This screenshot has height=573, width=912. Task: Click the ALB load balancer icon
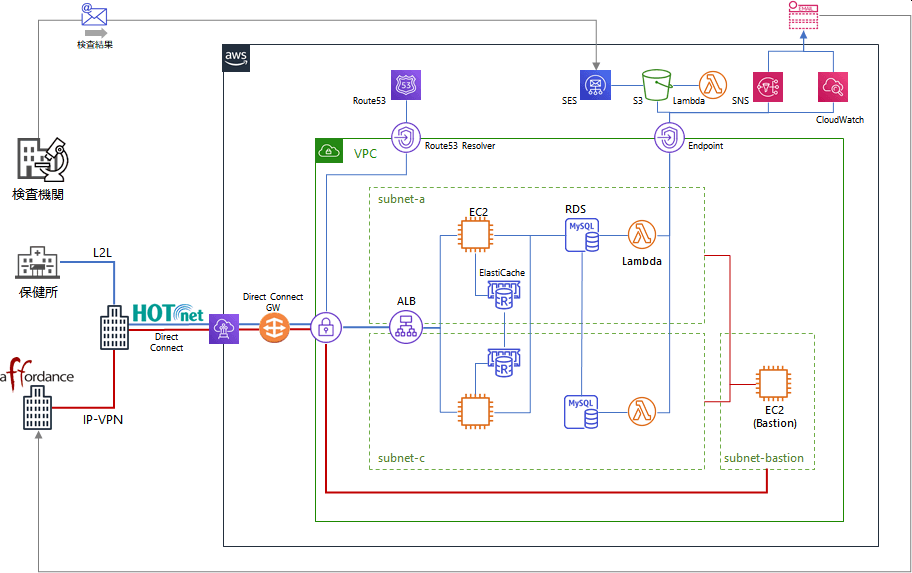coord(405,327)
